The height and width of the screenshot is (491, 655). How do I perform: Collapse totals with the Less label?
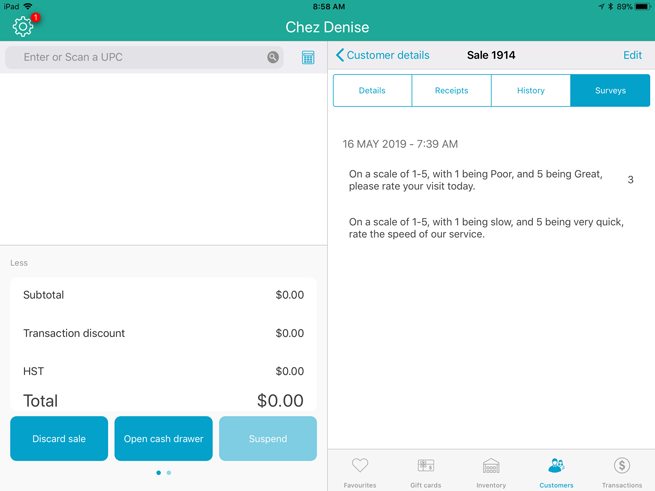point(19,263)
